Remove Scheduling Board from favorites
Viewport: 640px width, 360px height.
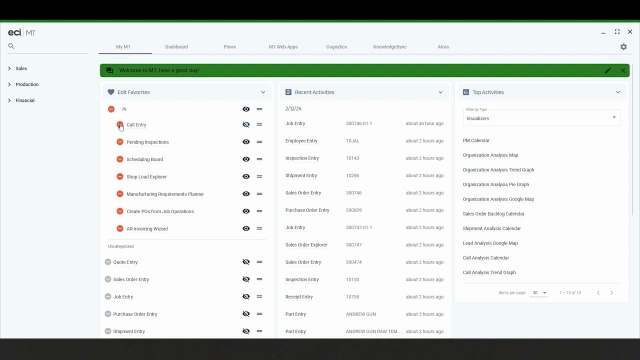(120, 159)
